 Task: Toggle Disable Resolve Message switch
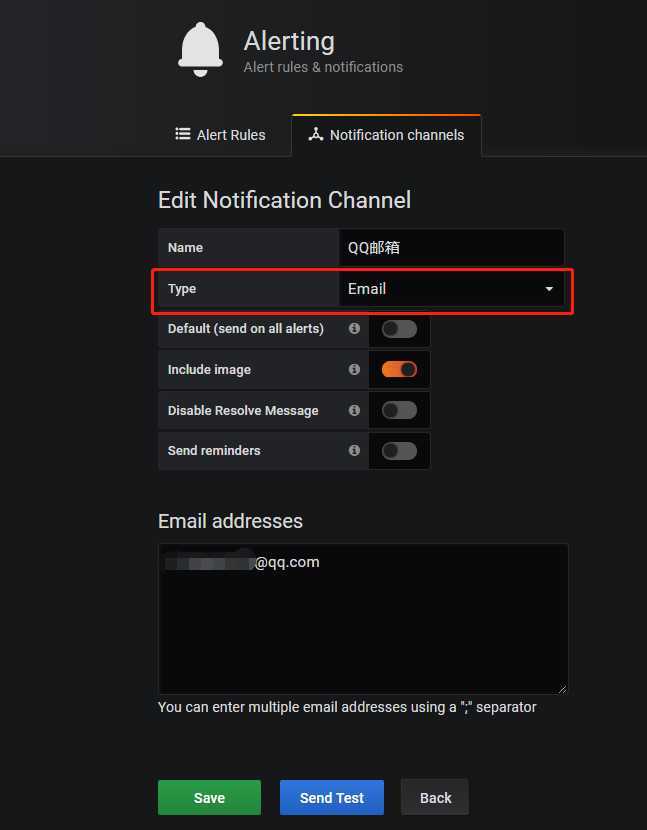(399, 410)
